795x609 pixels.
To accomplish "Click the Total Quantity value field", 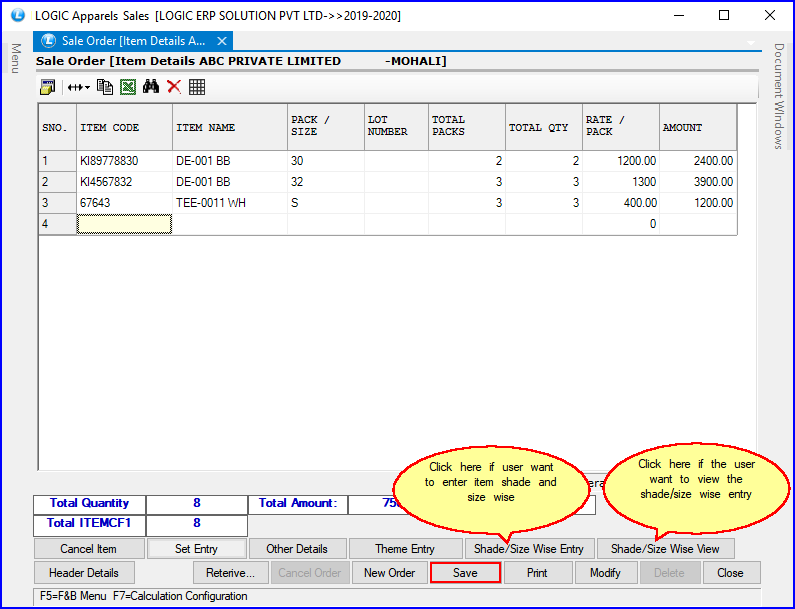I will tap(197, 504).
